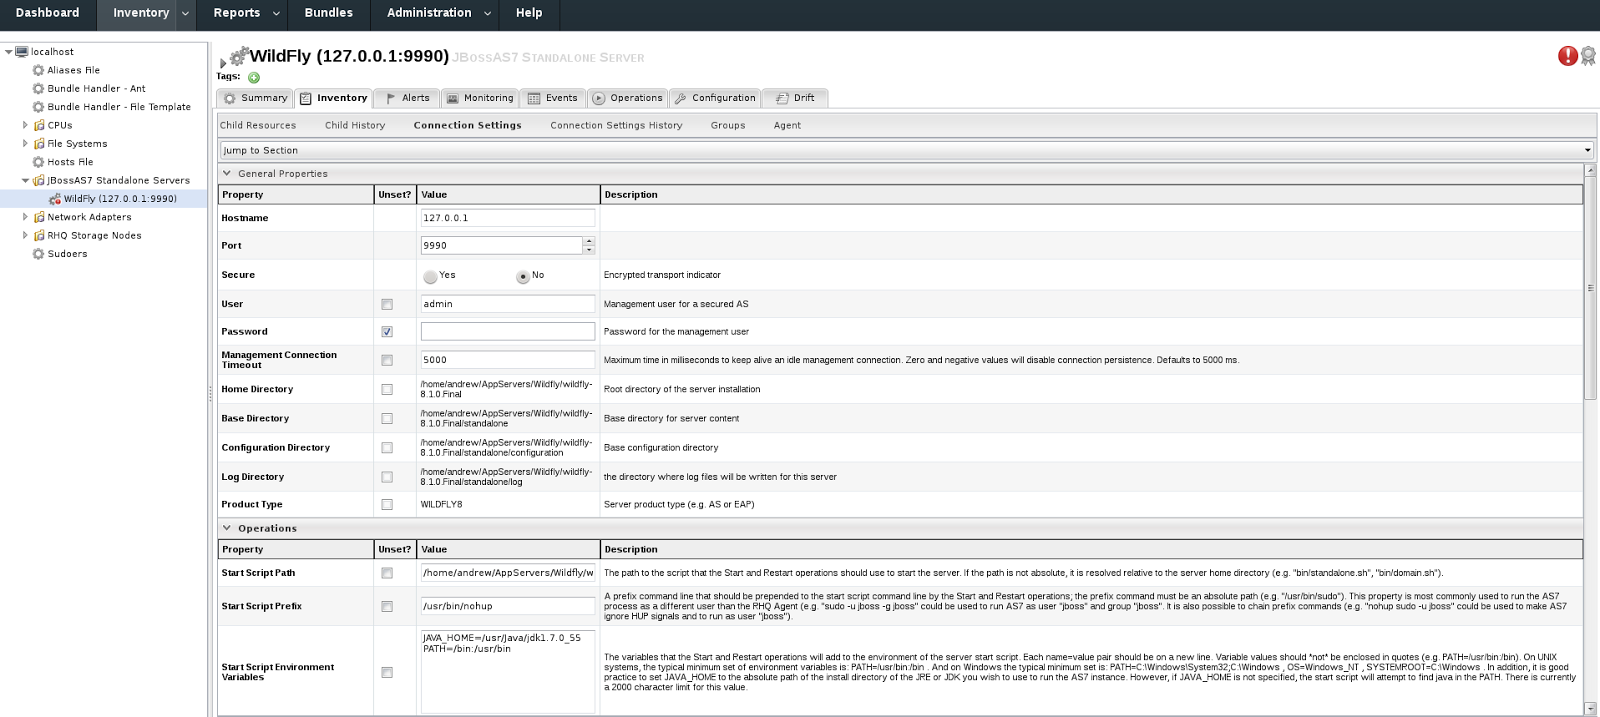The height and width of the screenshot is (717, 1600).
Task: Go to the Dashboard menu
Action: click(47, 13)
